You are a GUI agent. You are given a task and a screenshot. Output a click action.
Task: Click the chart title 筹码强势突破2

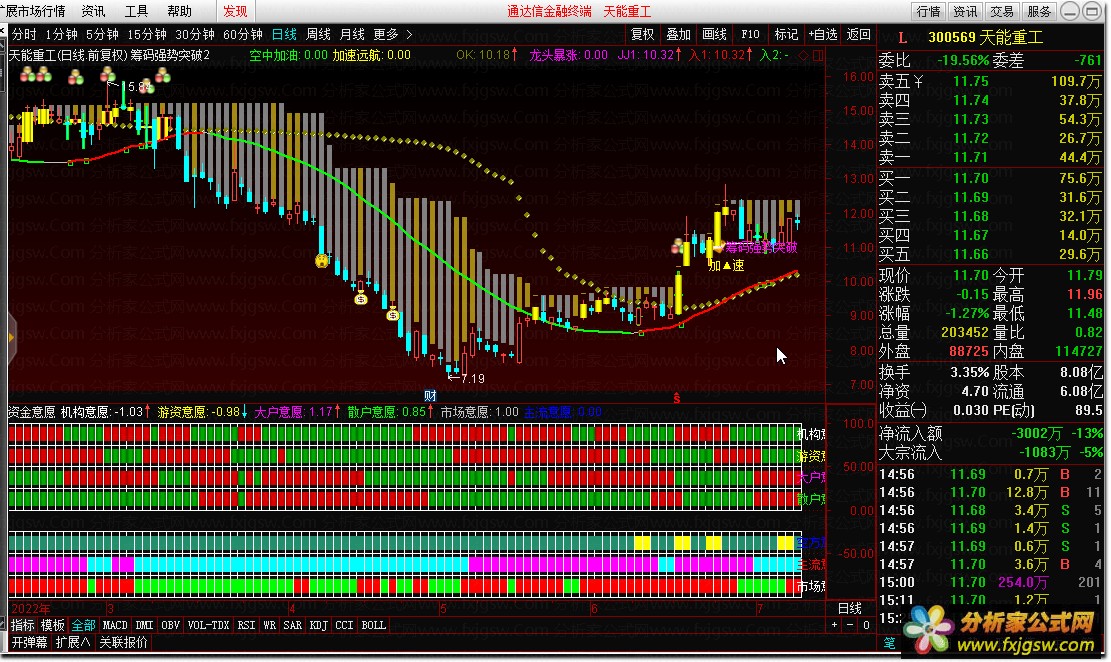pos(170,55)
